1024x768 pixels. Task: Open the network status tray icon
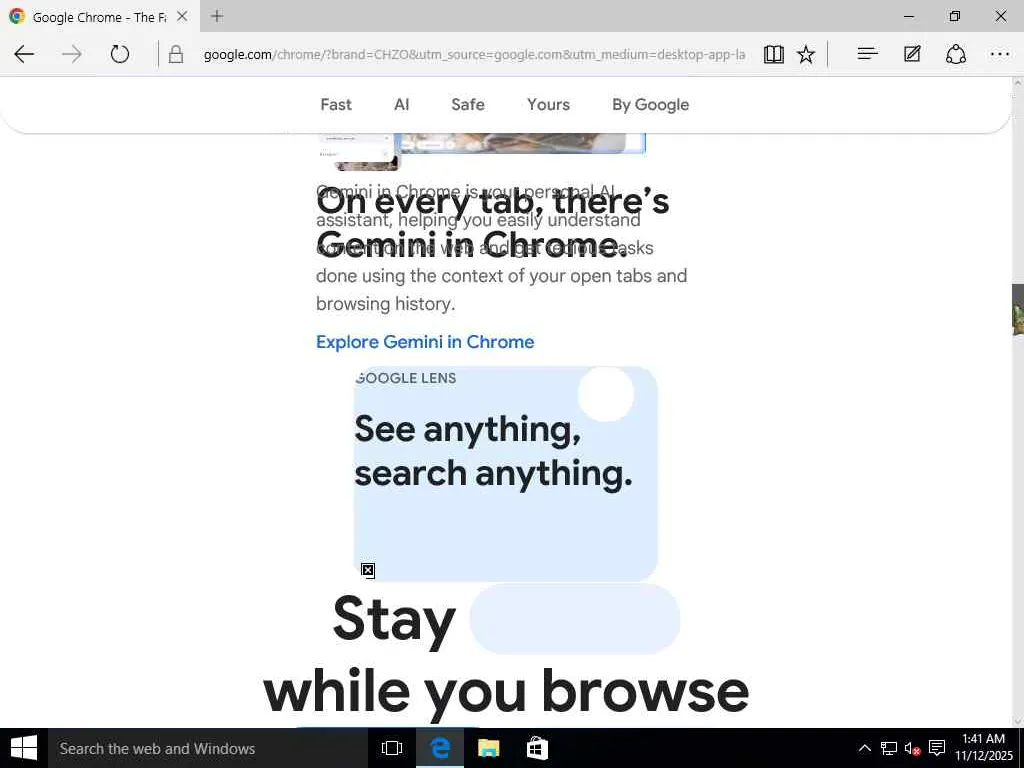click(x=888, y=748)
